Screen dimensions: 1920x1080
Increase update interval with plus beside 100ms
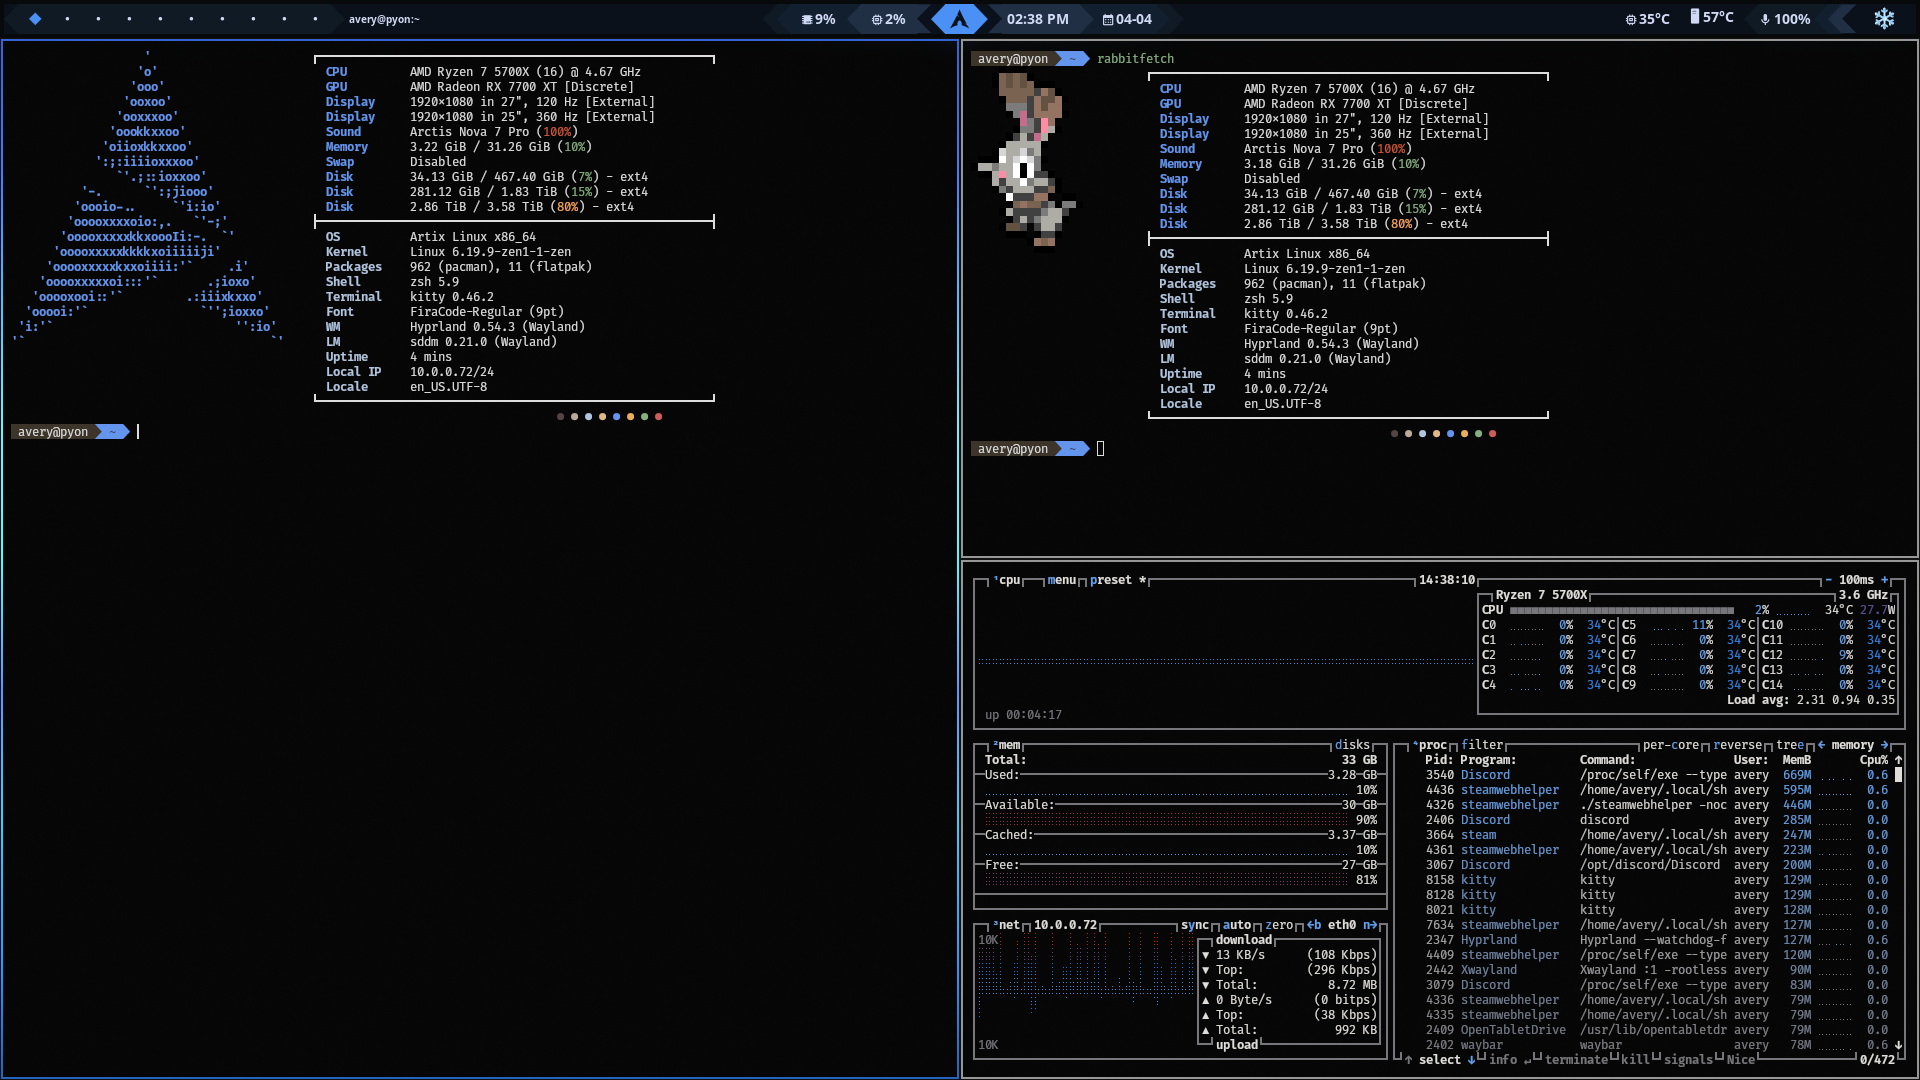[x=1885, y=580]
